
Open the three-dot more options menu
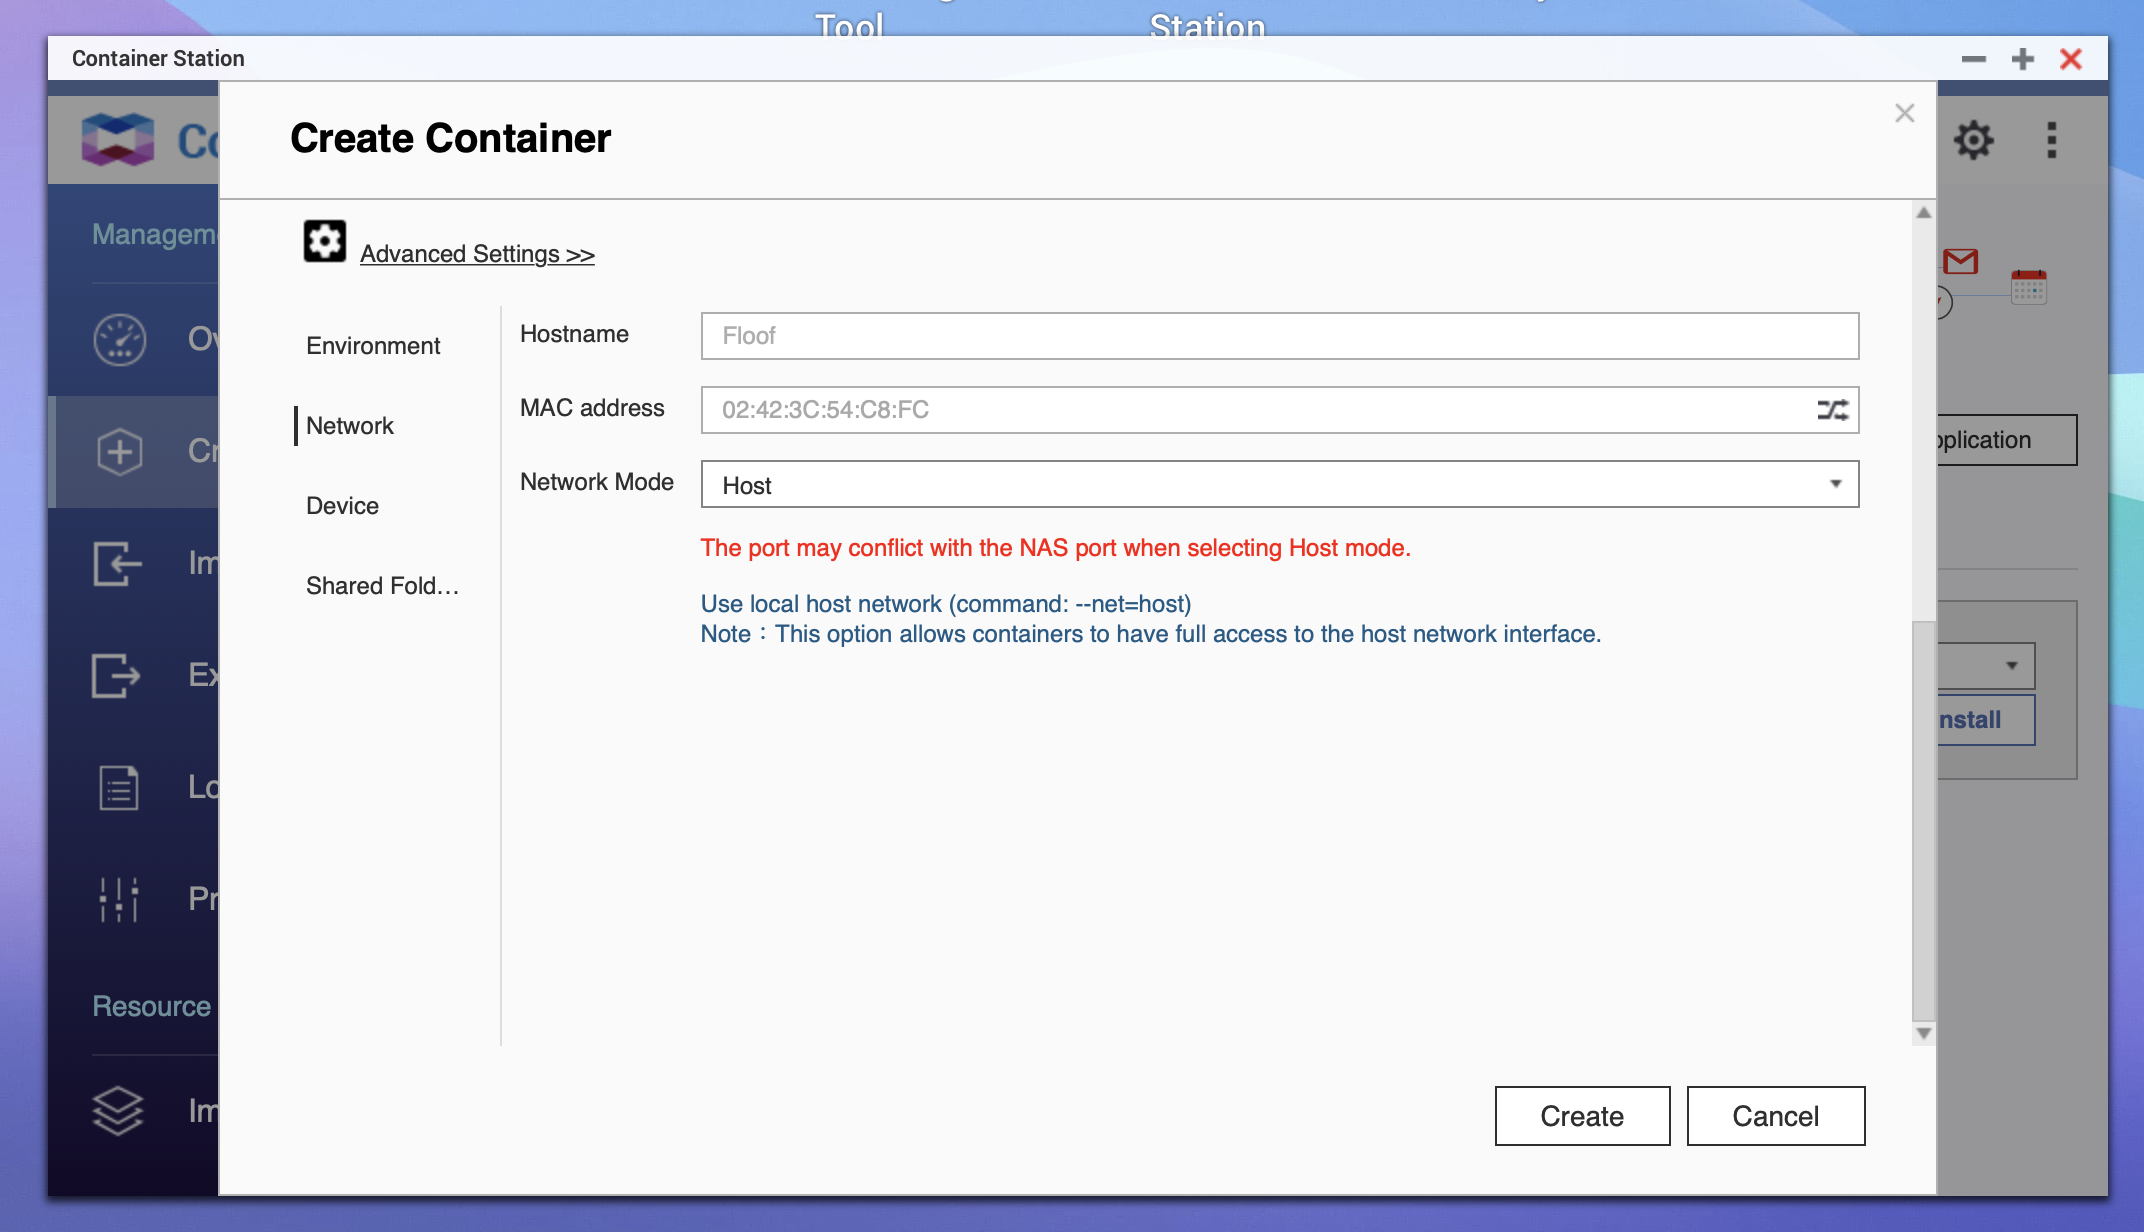click(x=2051, y=140)
